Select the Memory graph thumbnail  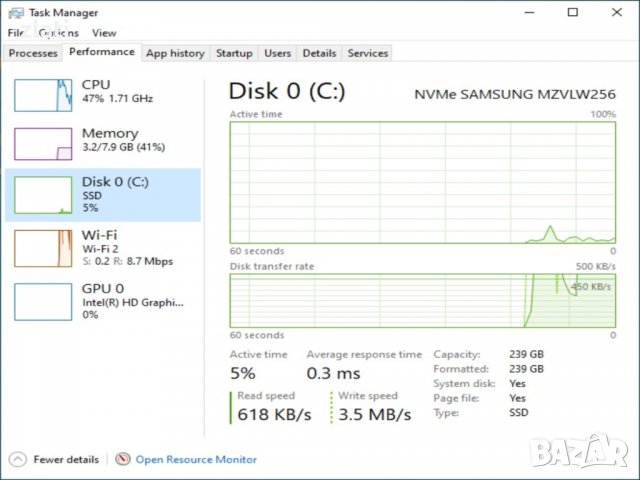(43, 143)
